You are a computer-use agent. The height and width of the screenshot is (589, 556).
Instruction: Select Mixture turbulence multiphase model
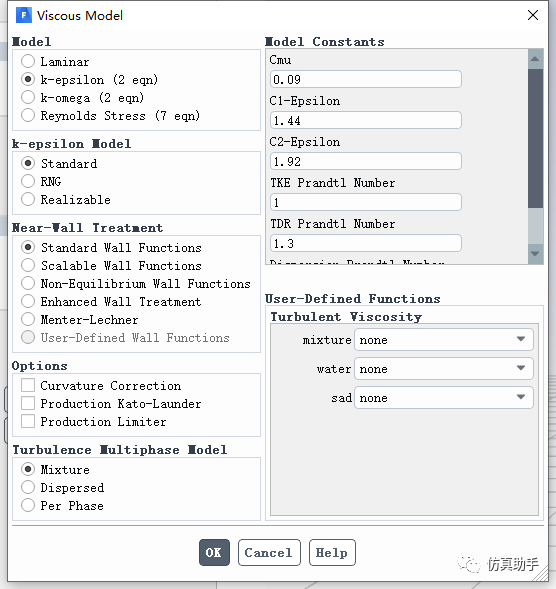[28, 470]
